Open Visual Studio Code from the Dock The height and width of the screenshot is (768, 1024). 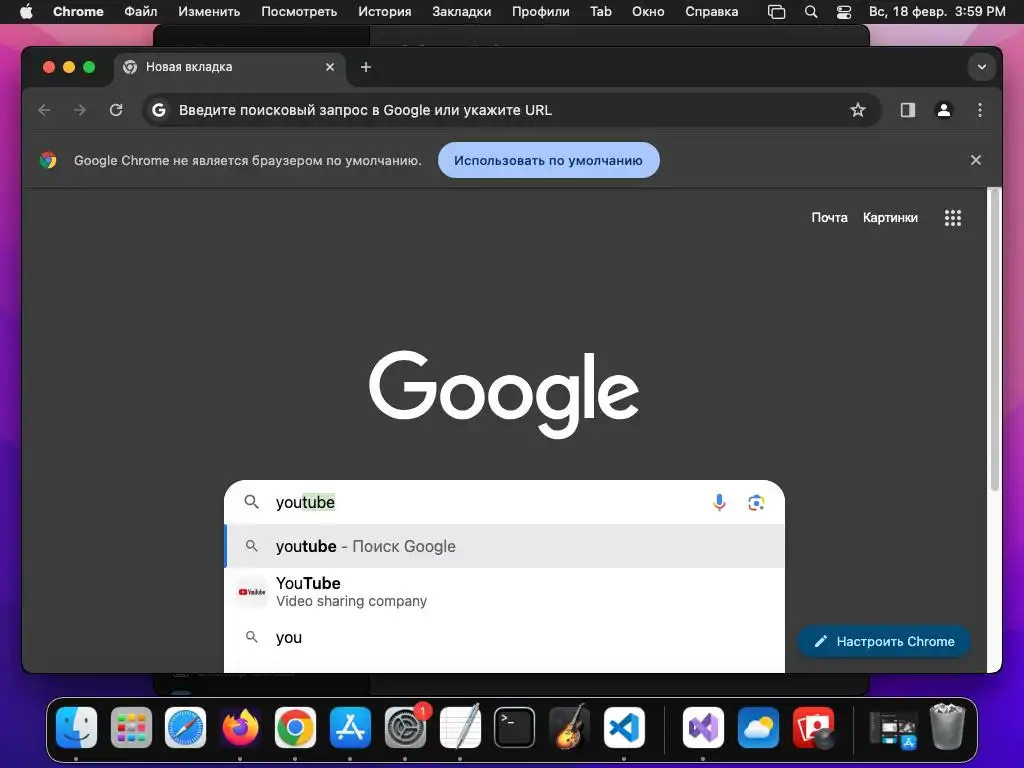624,728
